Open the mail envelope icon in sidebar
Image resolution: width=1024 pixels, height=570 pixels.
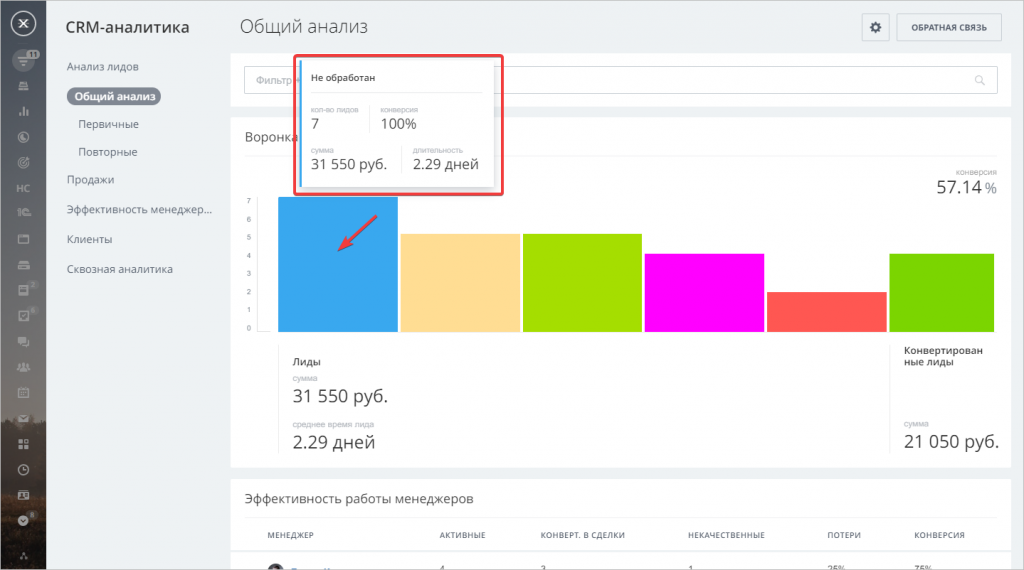[23, 418]
